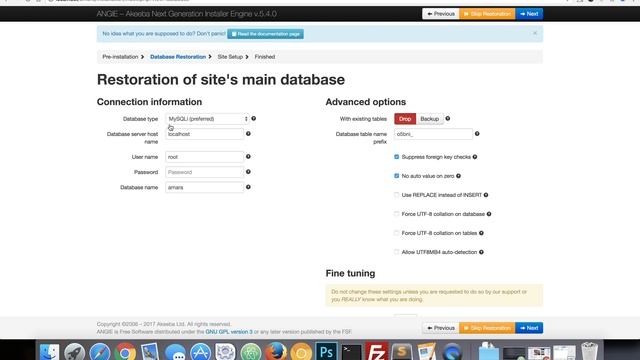The height and width of the screenshot is (360, 640).
Task: Click help icon beside Password field
Action: 248,172
